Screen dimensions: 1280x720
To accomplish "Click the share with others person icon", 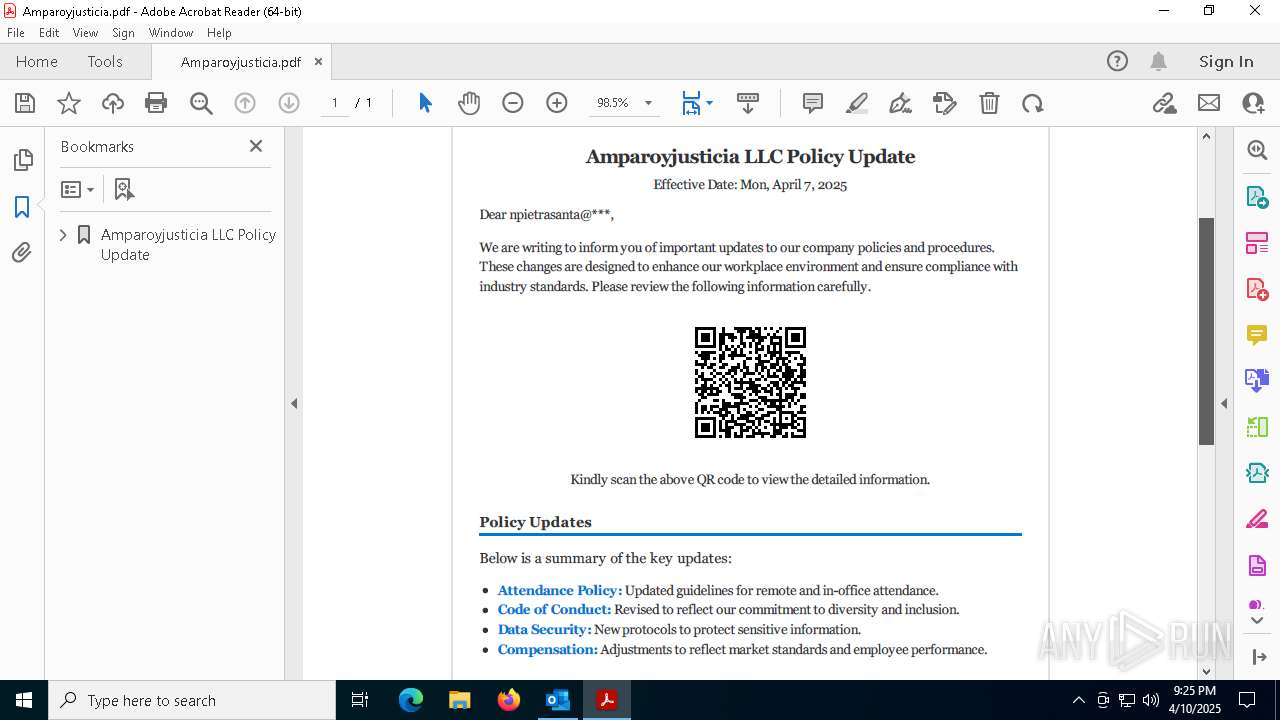I will [x=1253, y=103].
